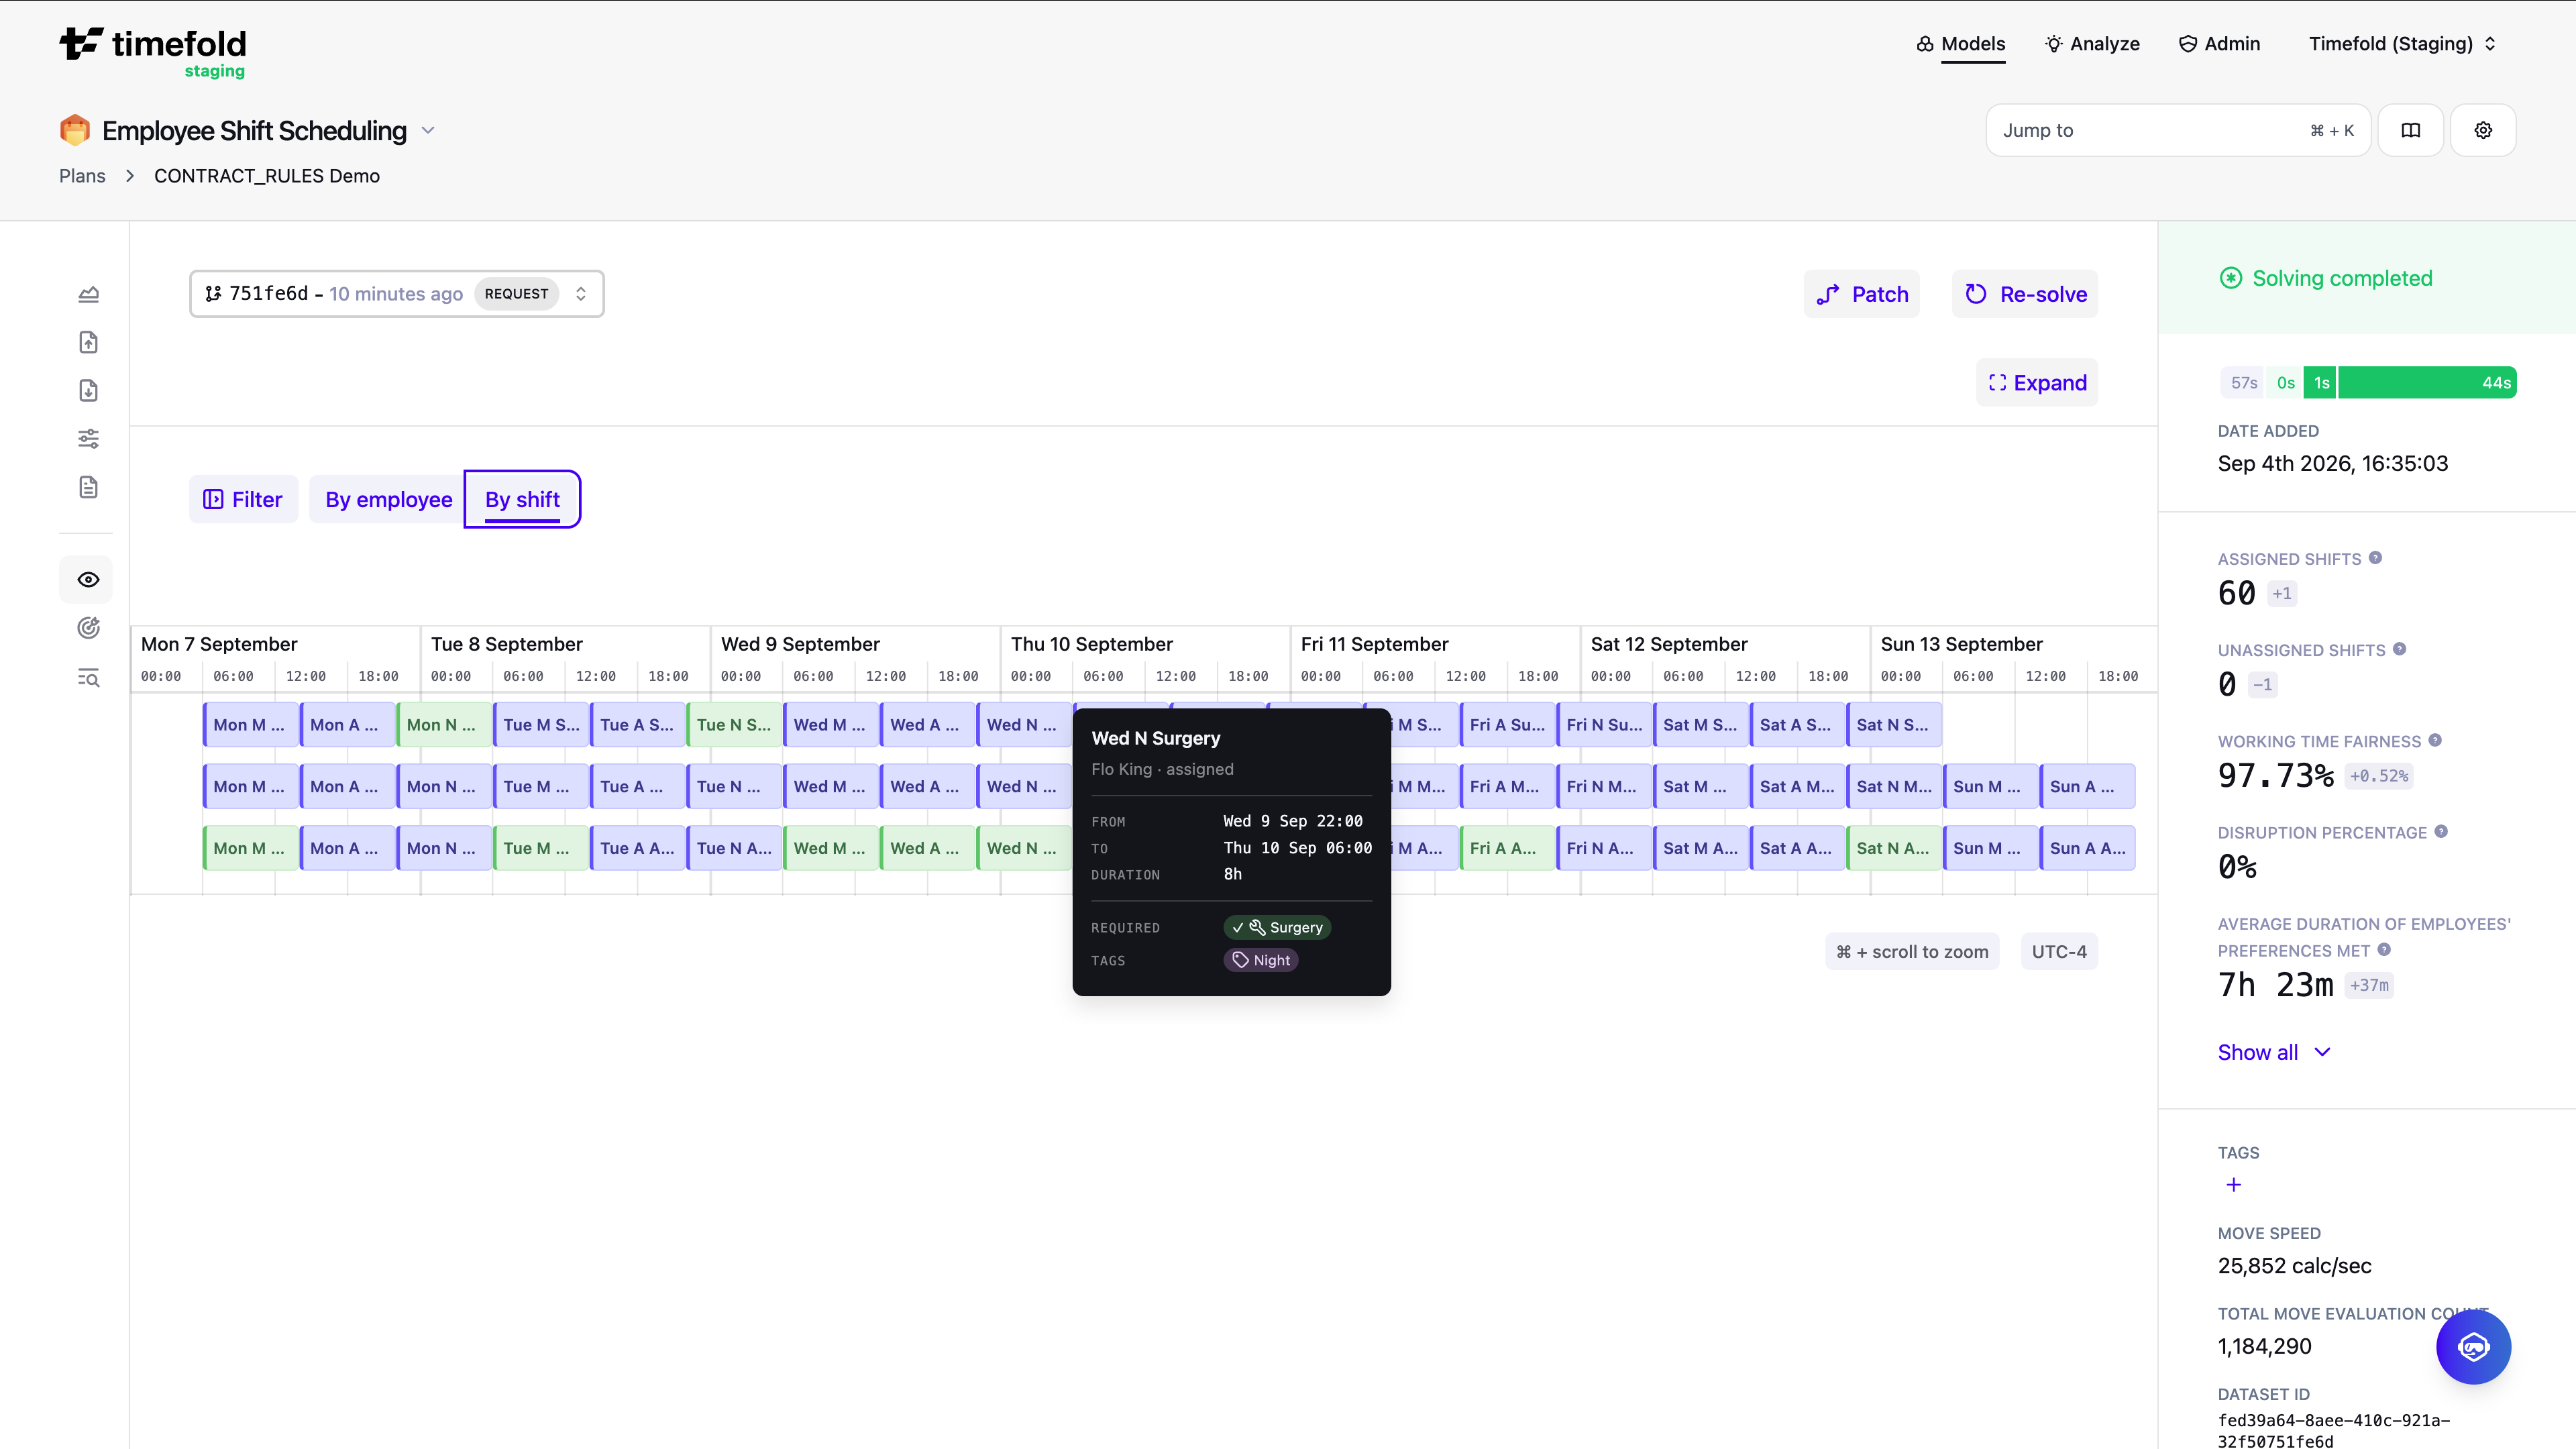Viewport: 2576px width, 1449px height.
Task: Click info icon next to Working Time Fairness
Action: click(x=2435, y=740)
